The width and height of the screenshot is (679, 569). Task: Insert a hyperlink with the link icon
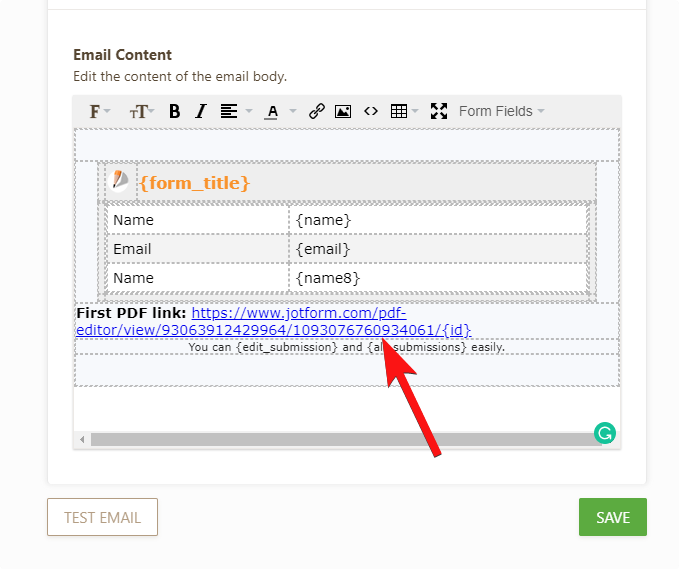pos(317,111)
